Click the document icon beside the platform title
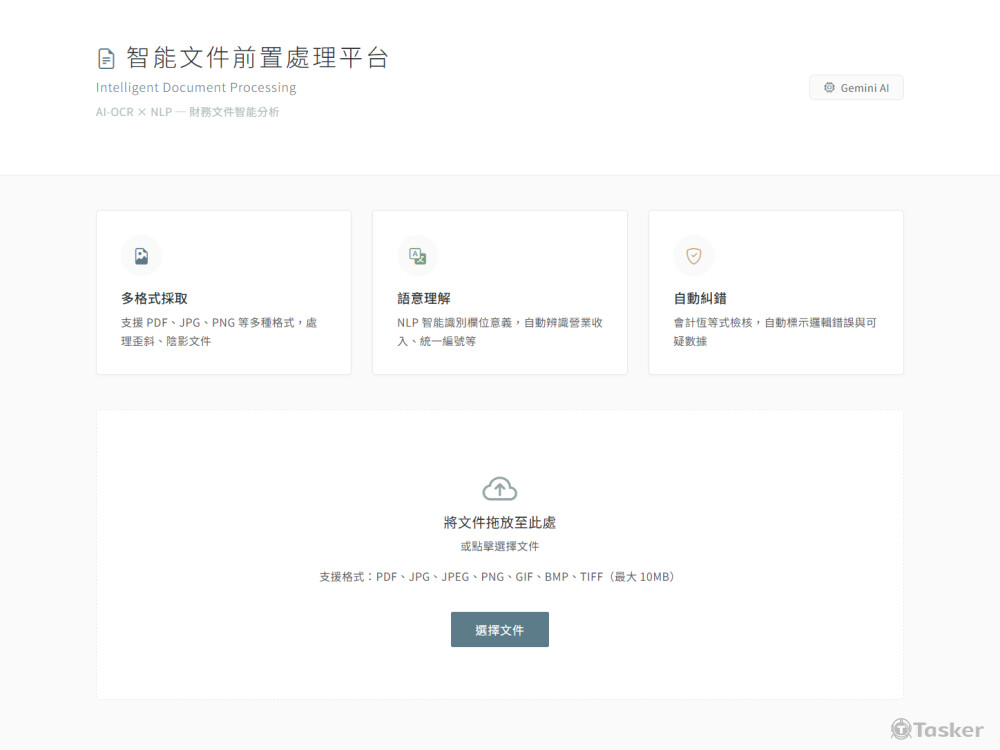 point(106,58)
